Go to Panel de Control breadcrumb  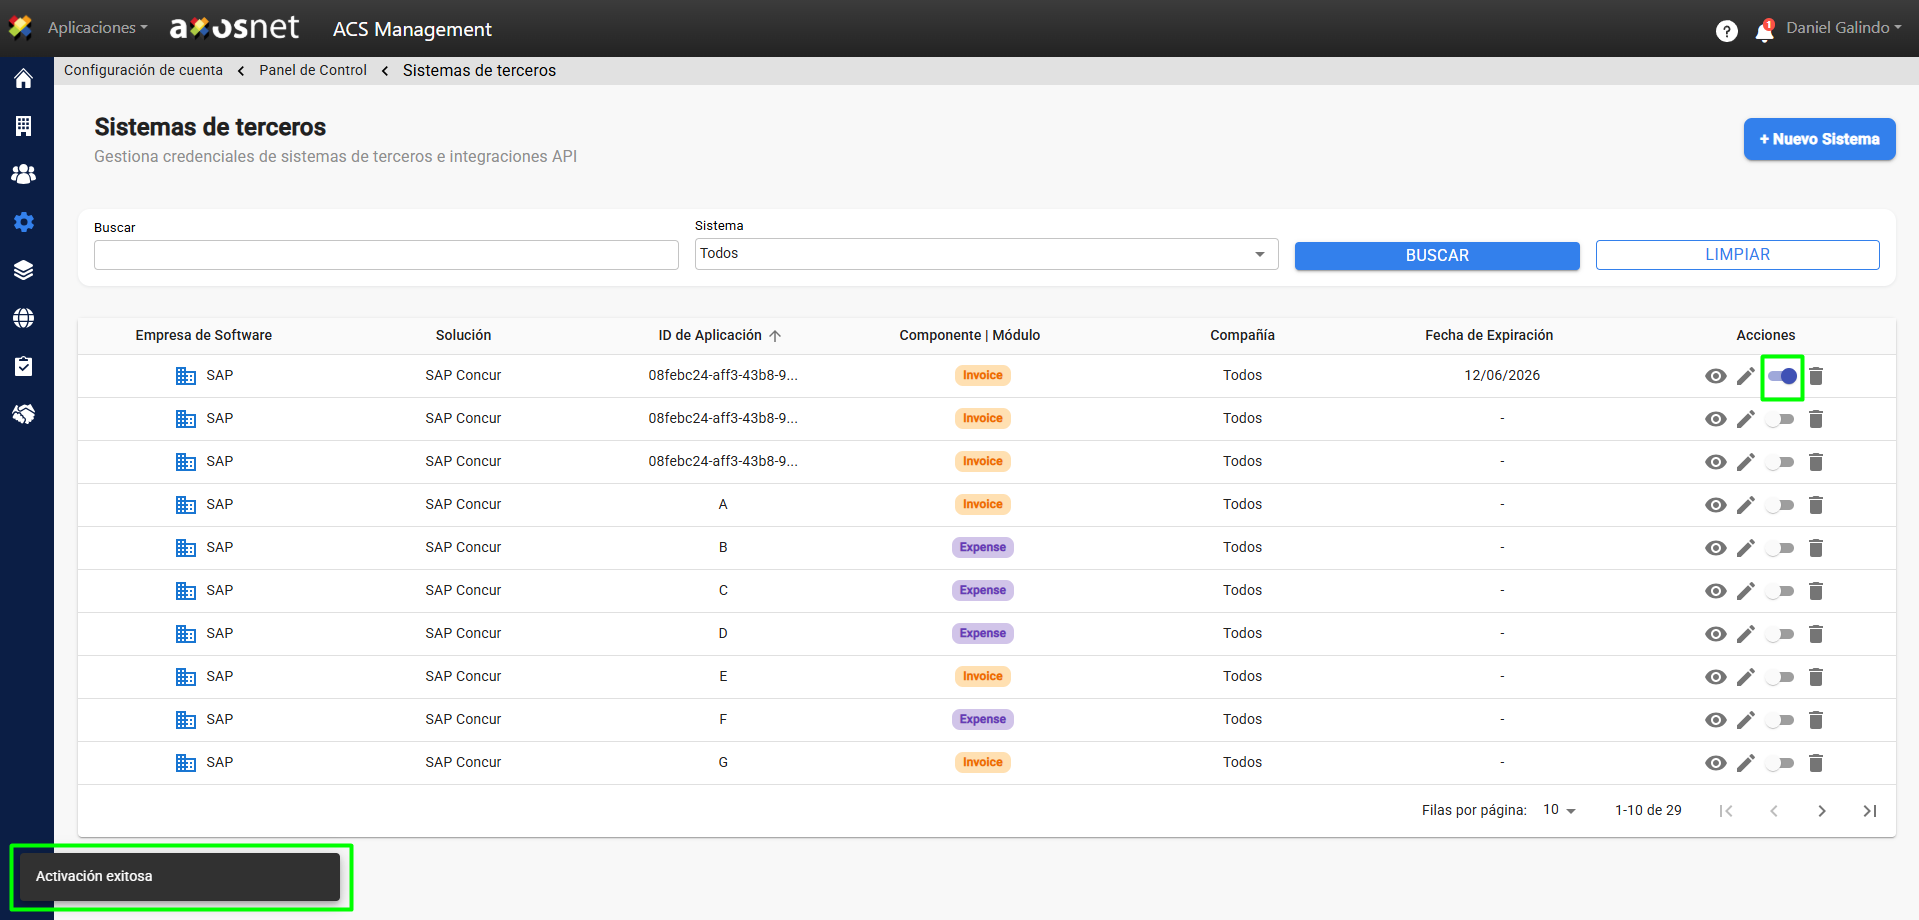pos(313,70)
